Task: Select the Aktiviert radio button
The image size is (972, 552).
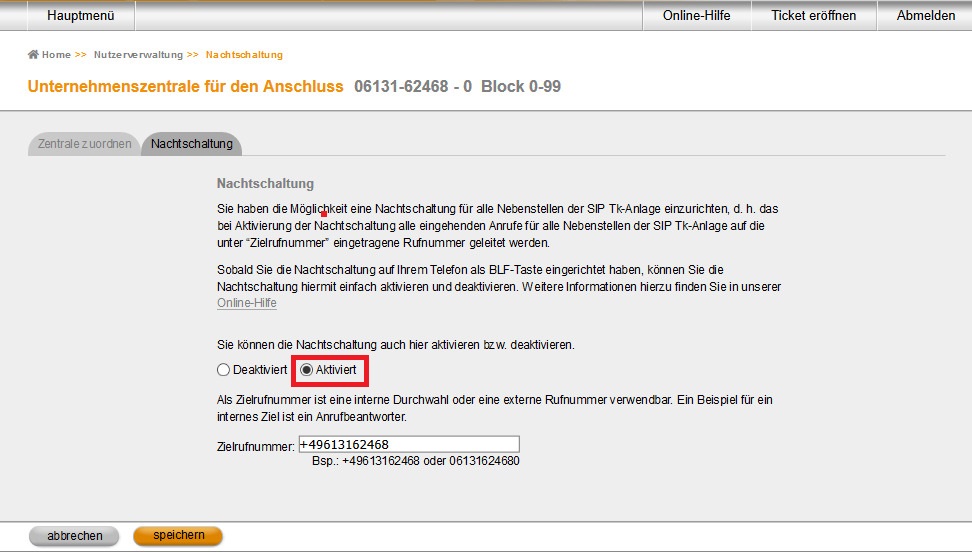Action: (x=306, y=370)
